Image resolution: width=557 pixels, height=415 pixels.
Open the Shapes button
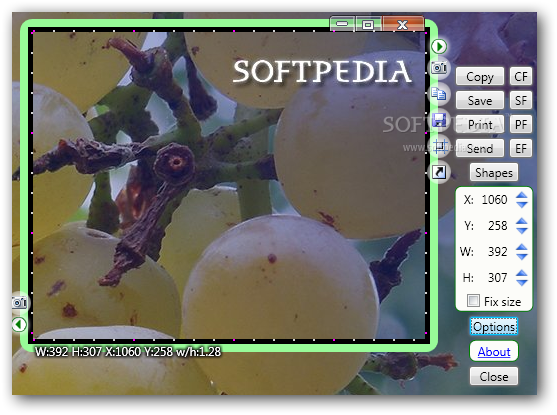494,172
